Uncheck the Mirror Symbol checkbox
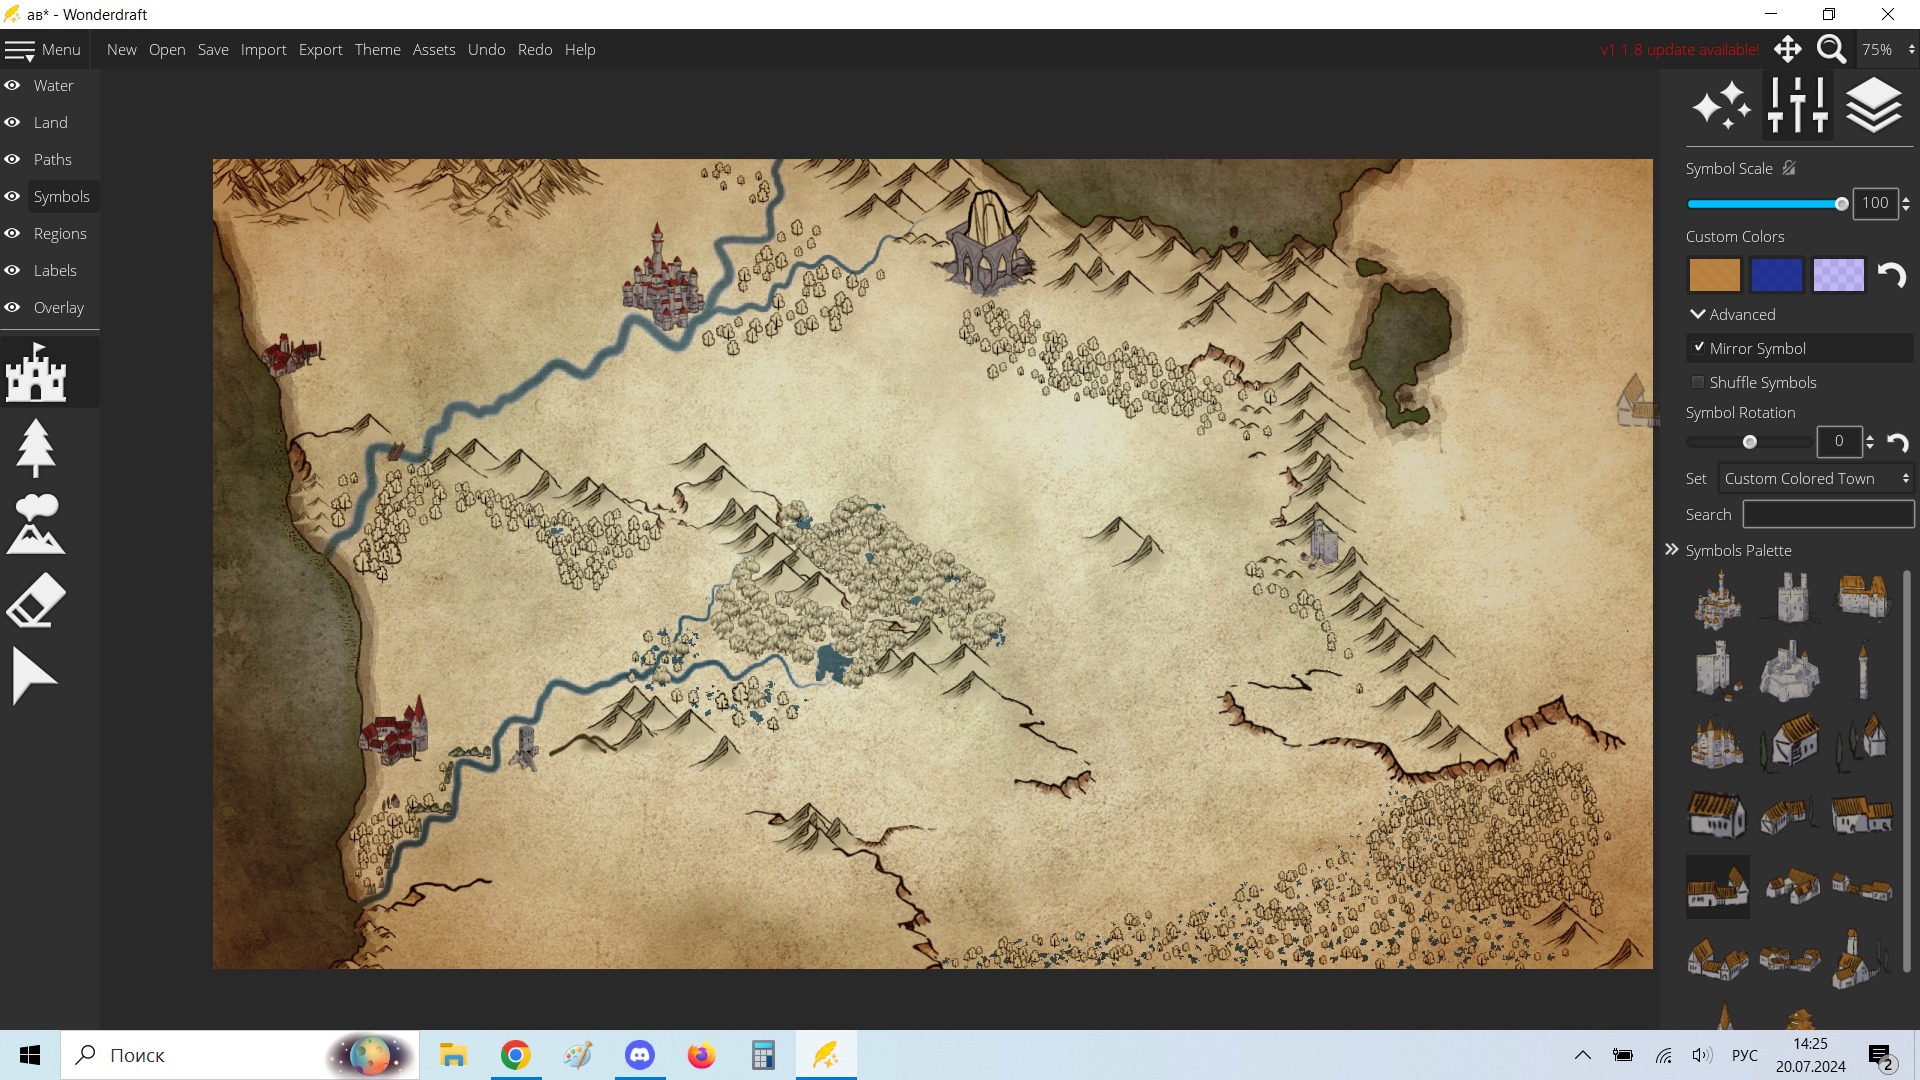Image resolution: width=1920 pixels, height=1080 pixels. 1699,348
